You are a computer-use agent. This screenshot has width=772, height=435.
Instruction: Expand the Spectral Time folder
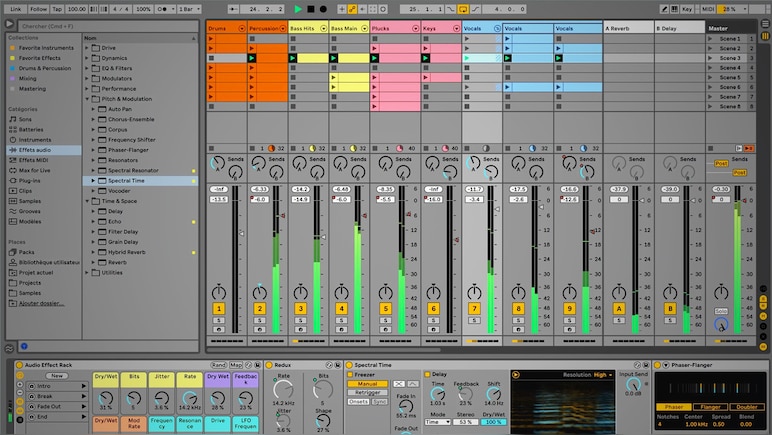coord(93,181)
